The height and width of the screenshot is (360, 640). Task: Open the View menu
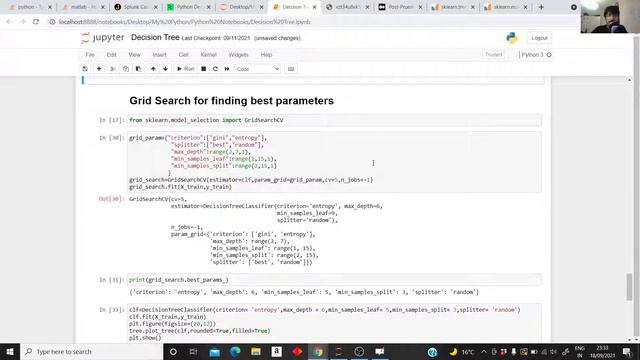coord(134,55)
